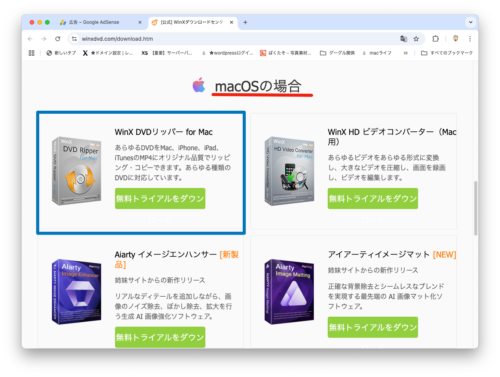The height and width of the screenshot is (377, 500).
Task: Go forward with the browser forward arrow
Action: click(x=44, y=39)
